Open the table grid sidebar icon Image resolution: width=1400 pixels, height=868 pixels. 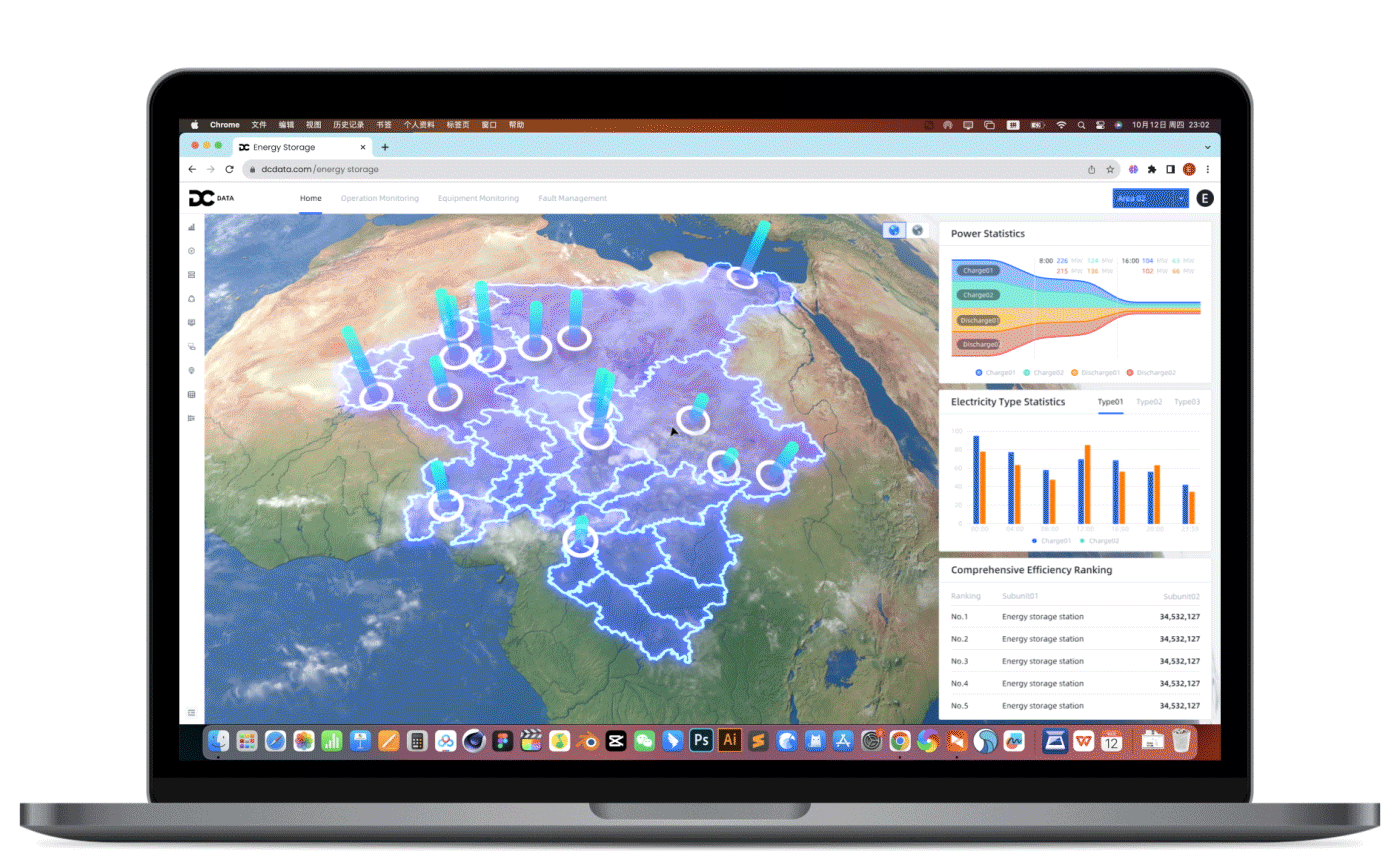[x=191, y=394]
